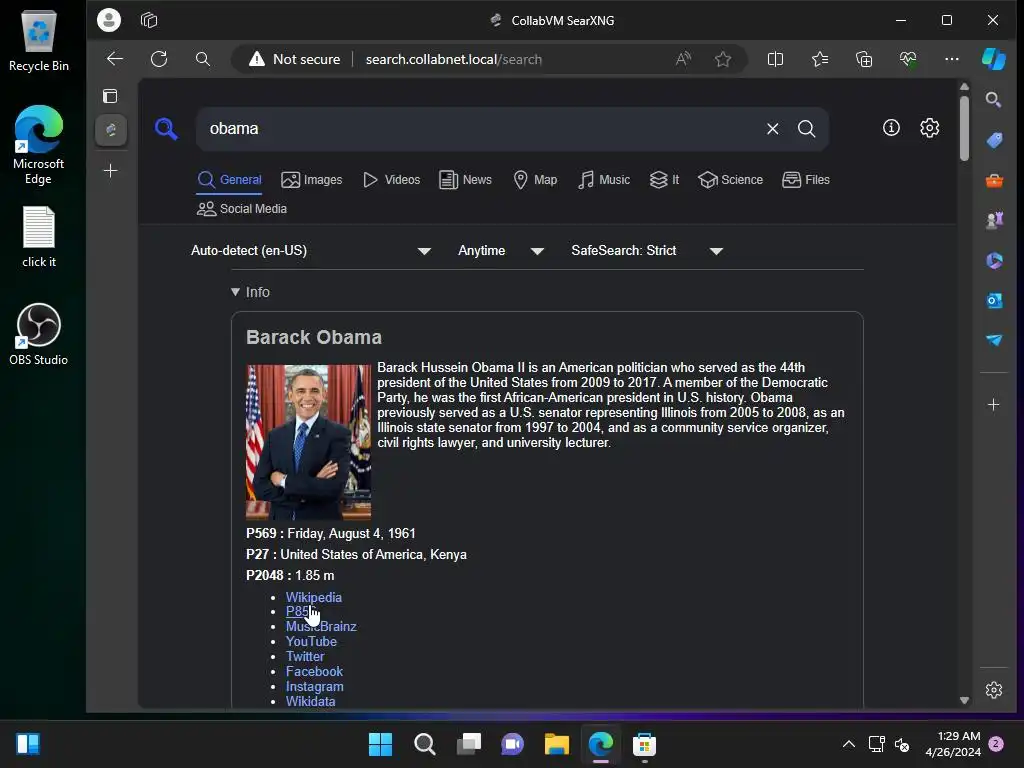This screenshot has height=768, width=1024.
Task: Open the Wikidata link
Action: 310,701
